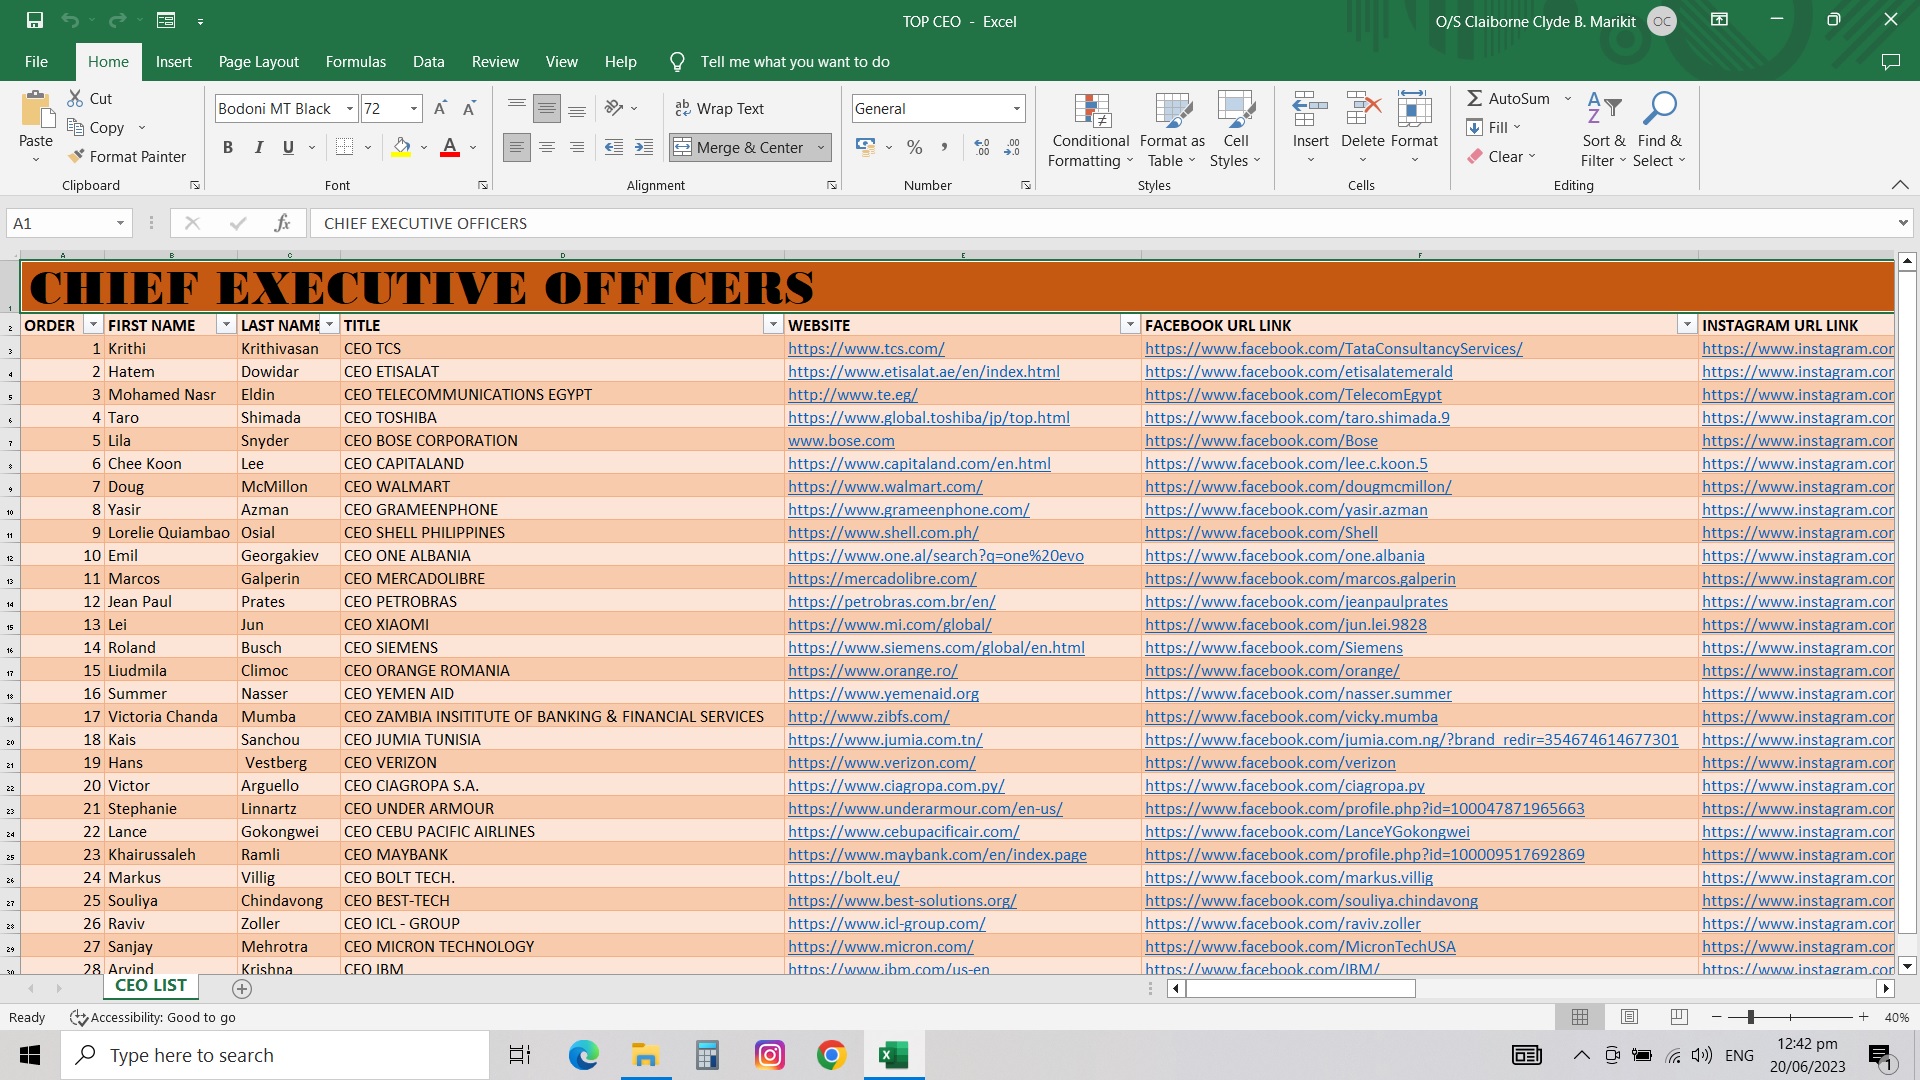This screenshot has height=1080, width=1920.
Task: Open the https://www.walmart.com/ link
Action: coord(884,487)
